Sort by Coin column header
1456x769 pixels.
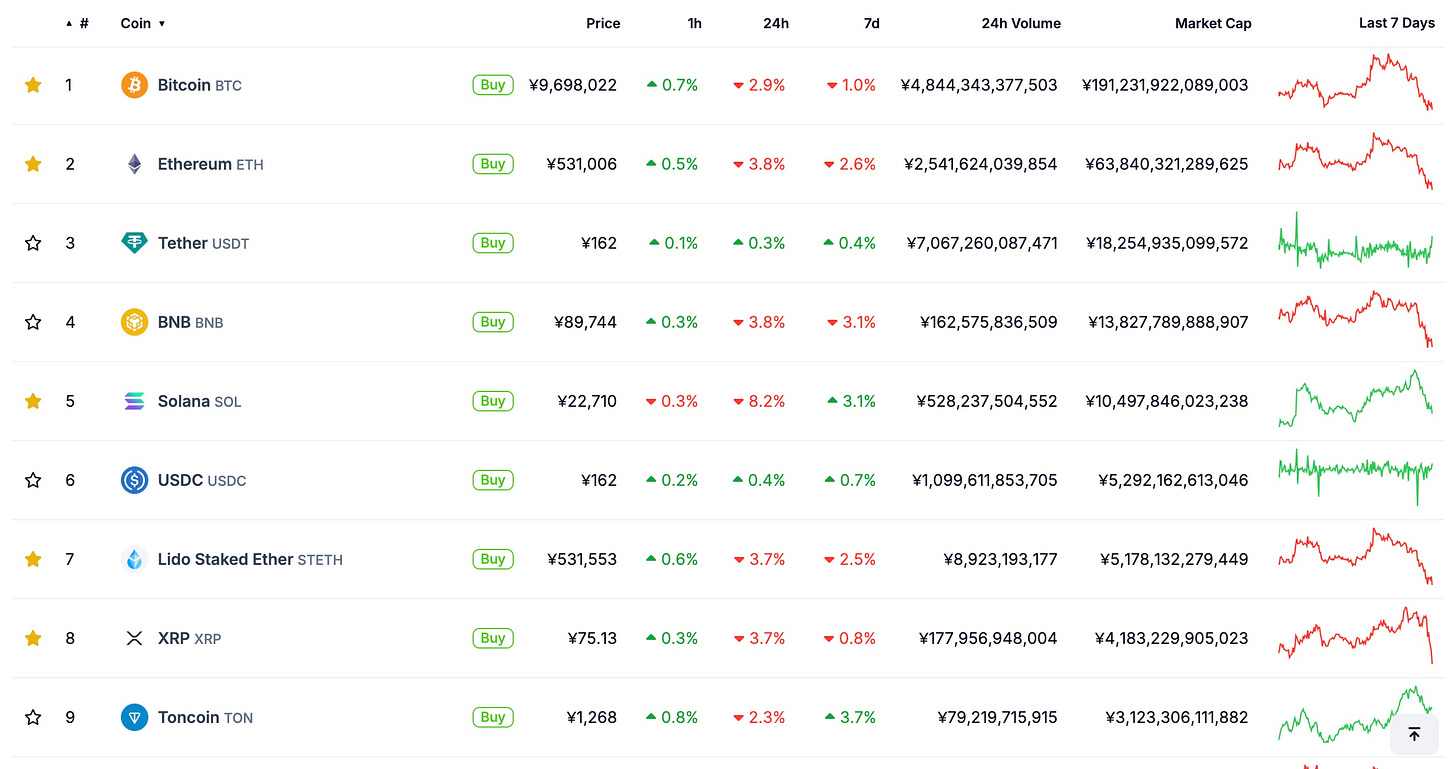[143, 23]
